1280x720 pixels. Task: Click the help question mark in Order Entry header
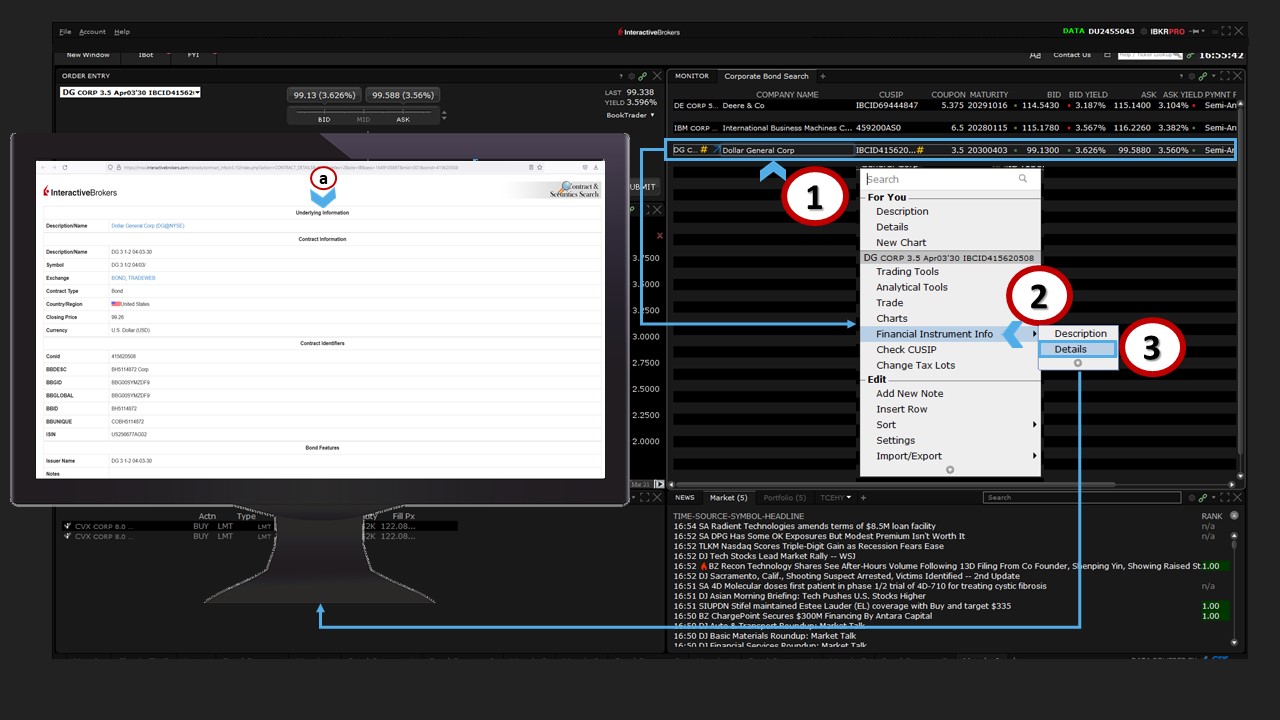coord(621,76)
